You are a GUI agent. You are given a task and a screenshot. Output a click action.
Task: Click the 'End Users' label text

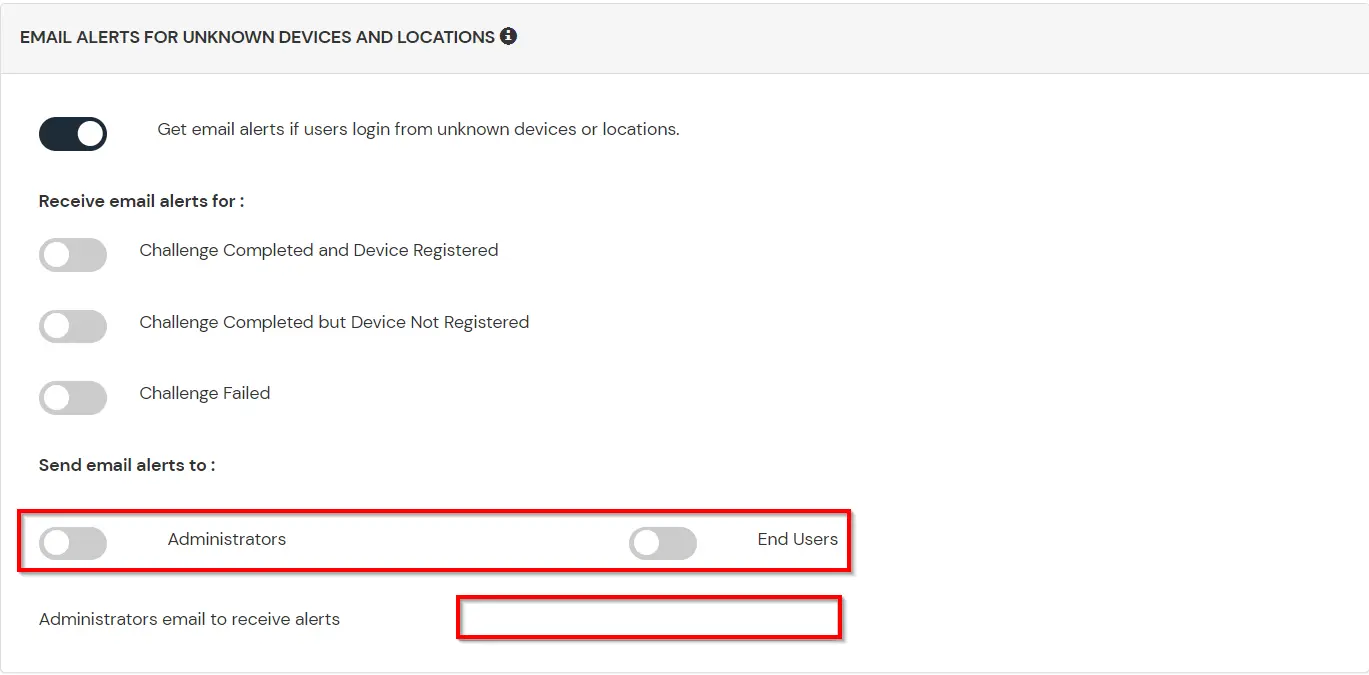pyautogui.click(x=797, y=539)
